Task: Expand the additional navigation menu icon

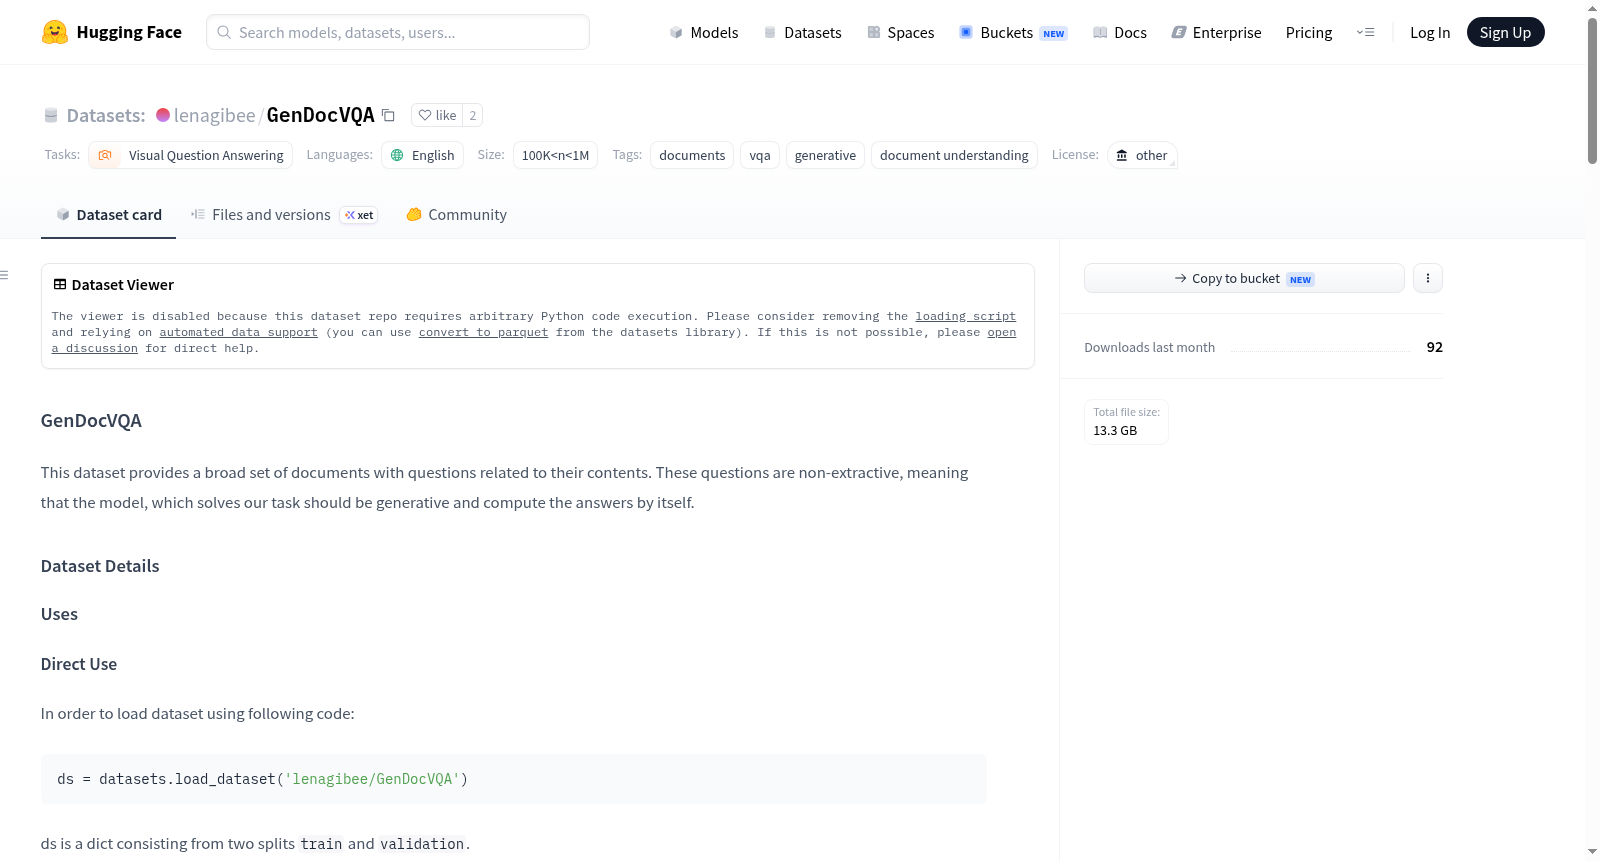Action: click(x=1365, y=32)
